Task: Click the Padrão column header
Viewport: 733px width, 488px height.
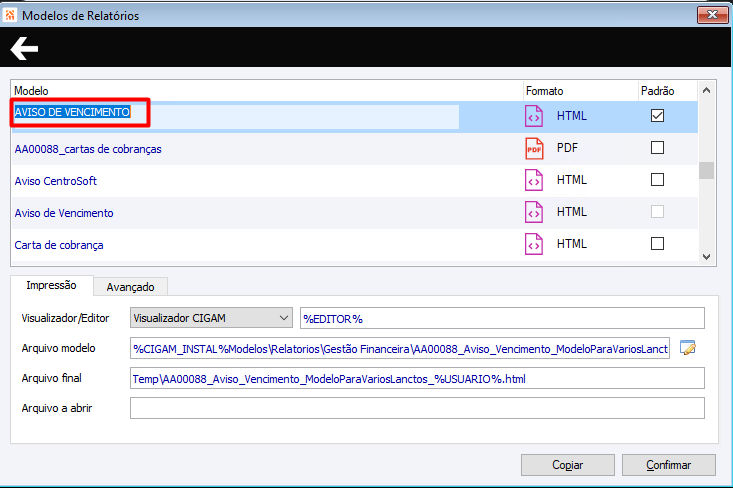Action: (657, 91)
